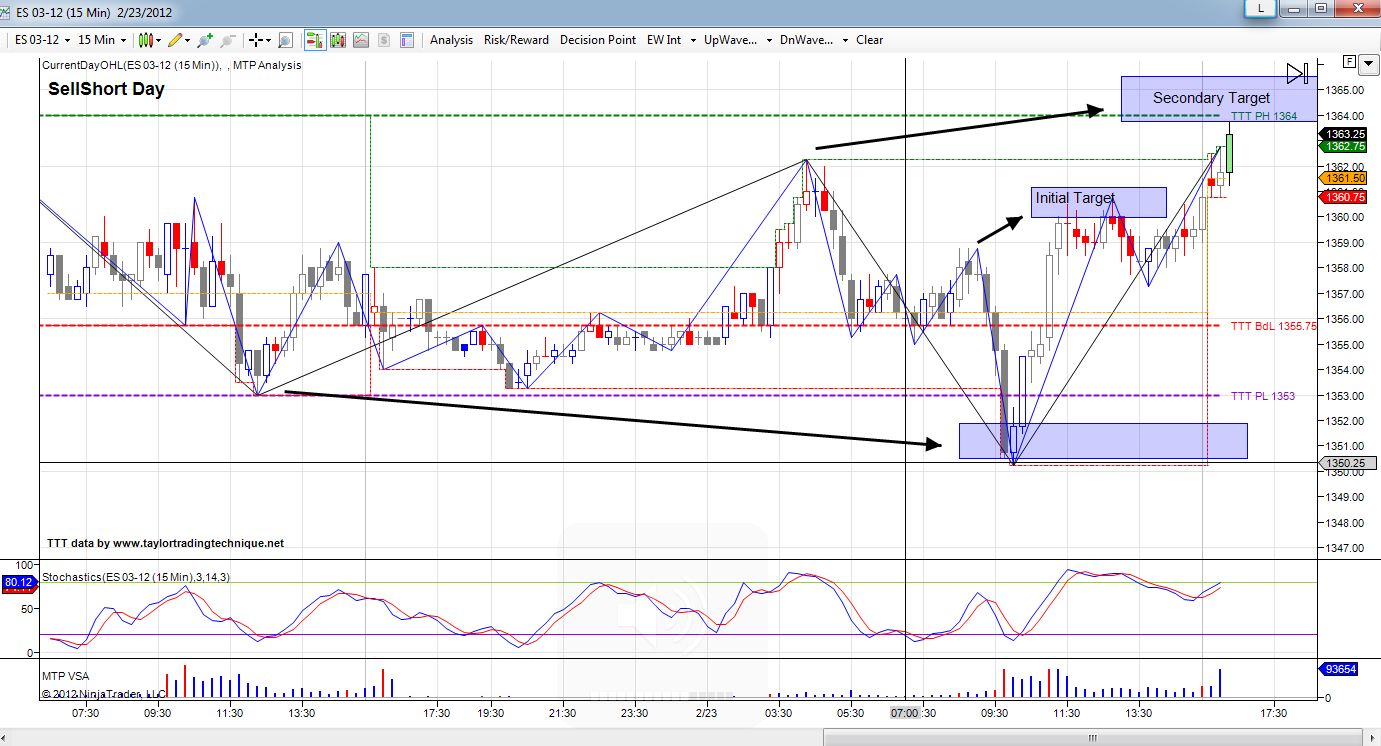Click the Zoom Out magnifier icon

pyautogui.click(x=228, y=40)
